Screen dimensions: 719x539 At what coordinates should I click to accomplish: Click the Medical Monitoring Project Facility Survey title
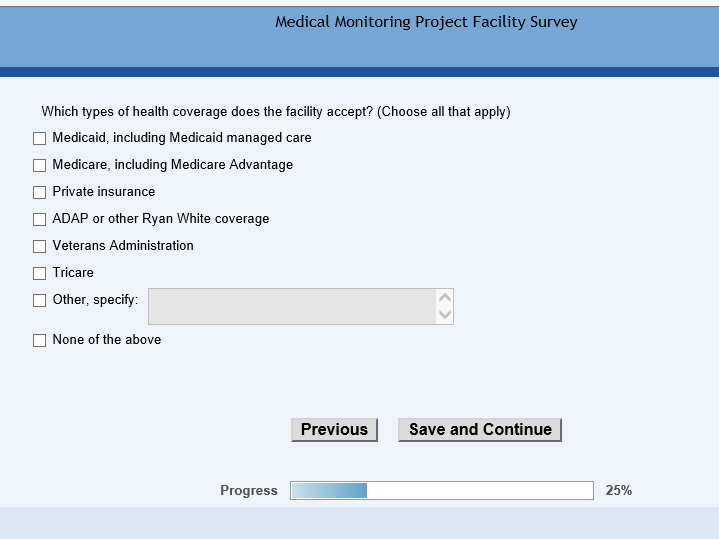click(426, 22)
